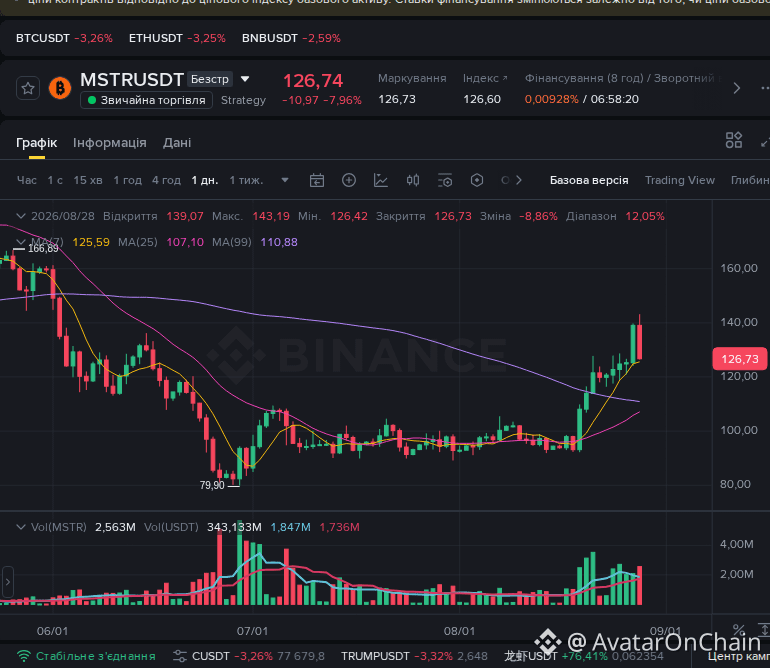This screenshot has height=668, width=770.
Task: Click the add circle plus icon
Action: 349,180
